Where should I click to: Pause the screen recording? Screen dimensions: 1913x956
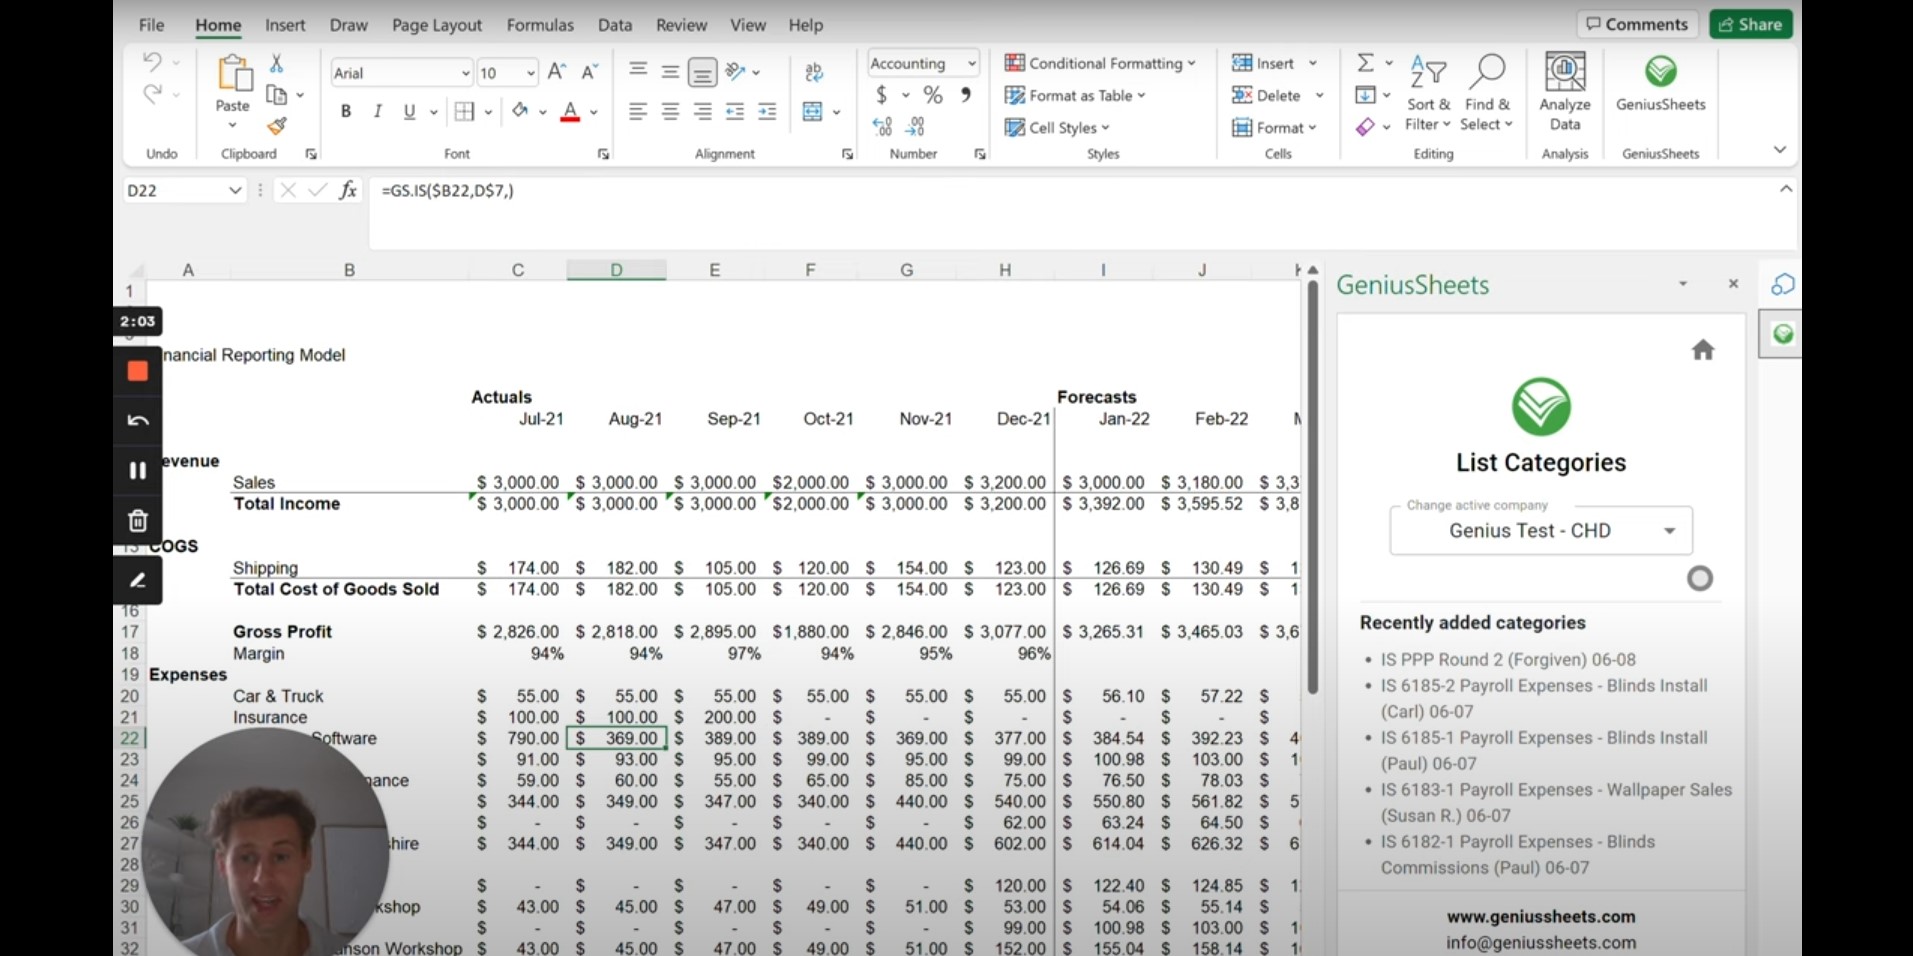(138, 470)
